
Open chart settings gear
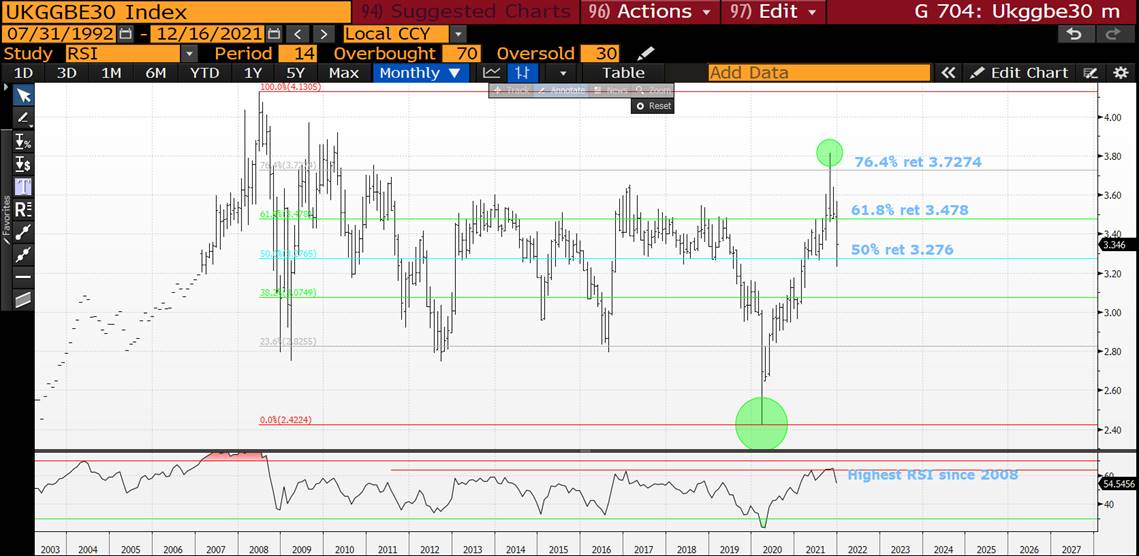point(1122,73)
